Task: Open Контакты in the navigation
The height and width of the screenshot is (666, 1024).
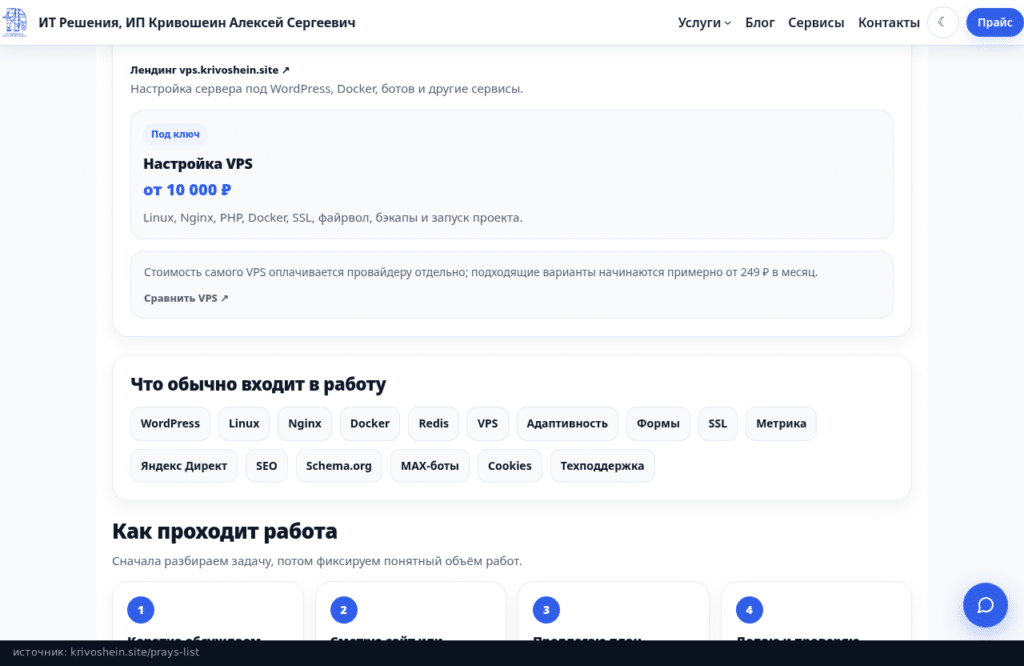Action: tap(888, 22)
